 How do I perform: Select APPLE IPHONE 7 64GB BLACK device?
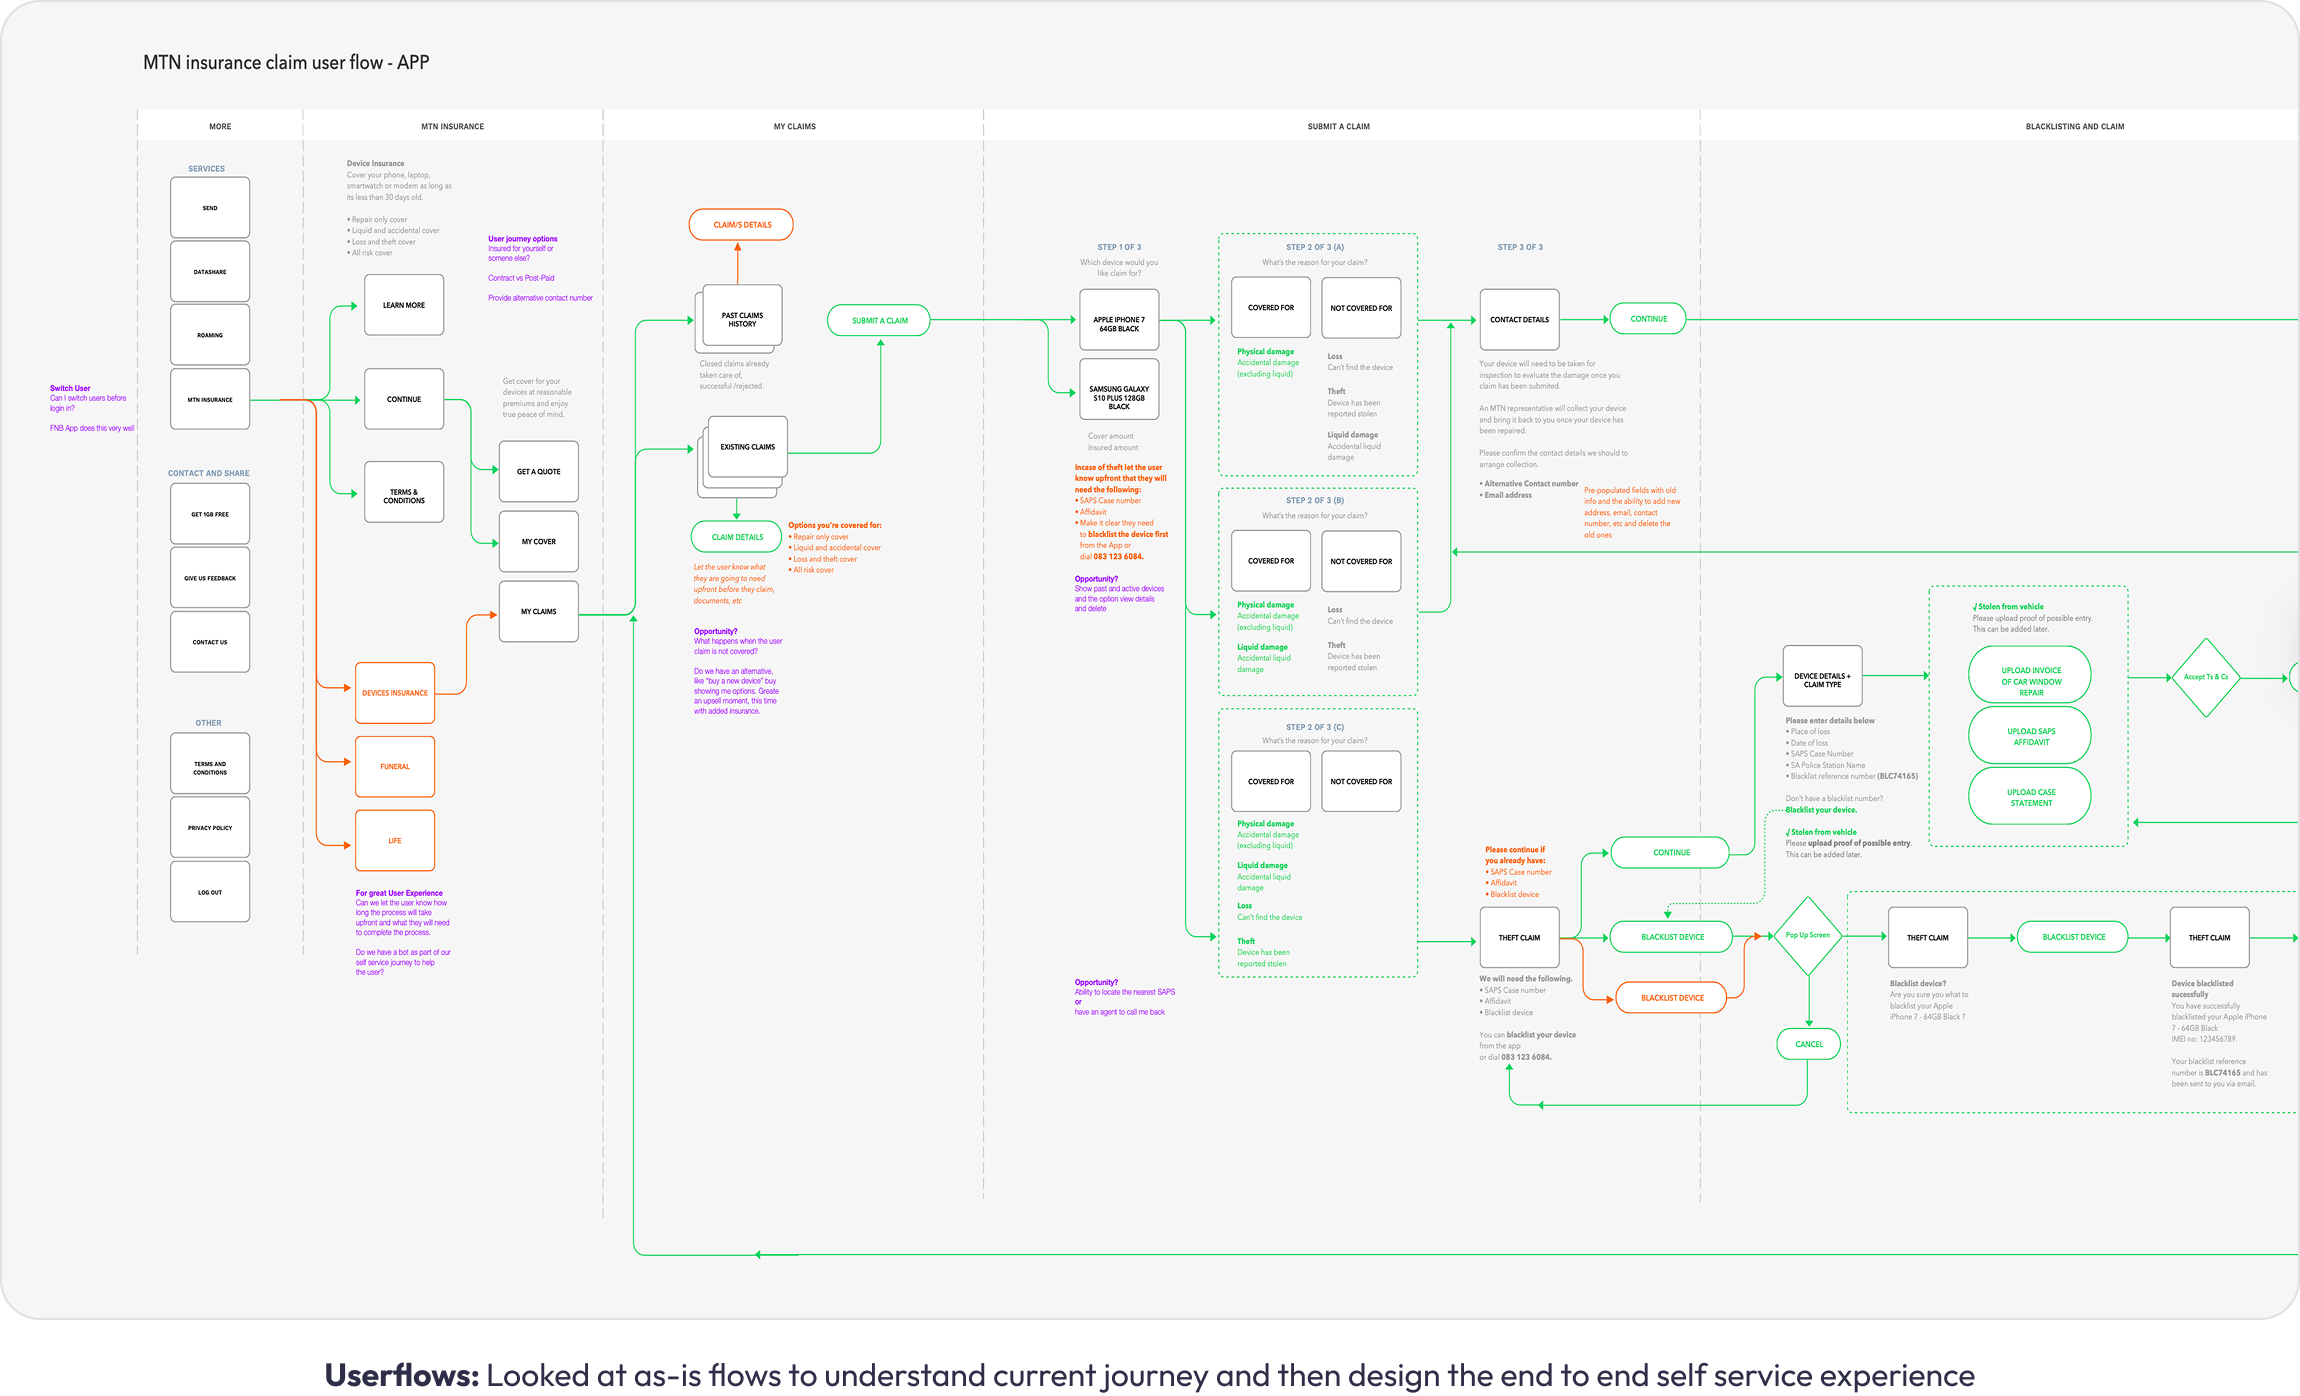(1119, 320)
